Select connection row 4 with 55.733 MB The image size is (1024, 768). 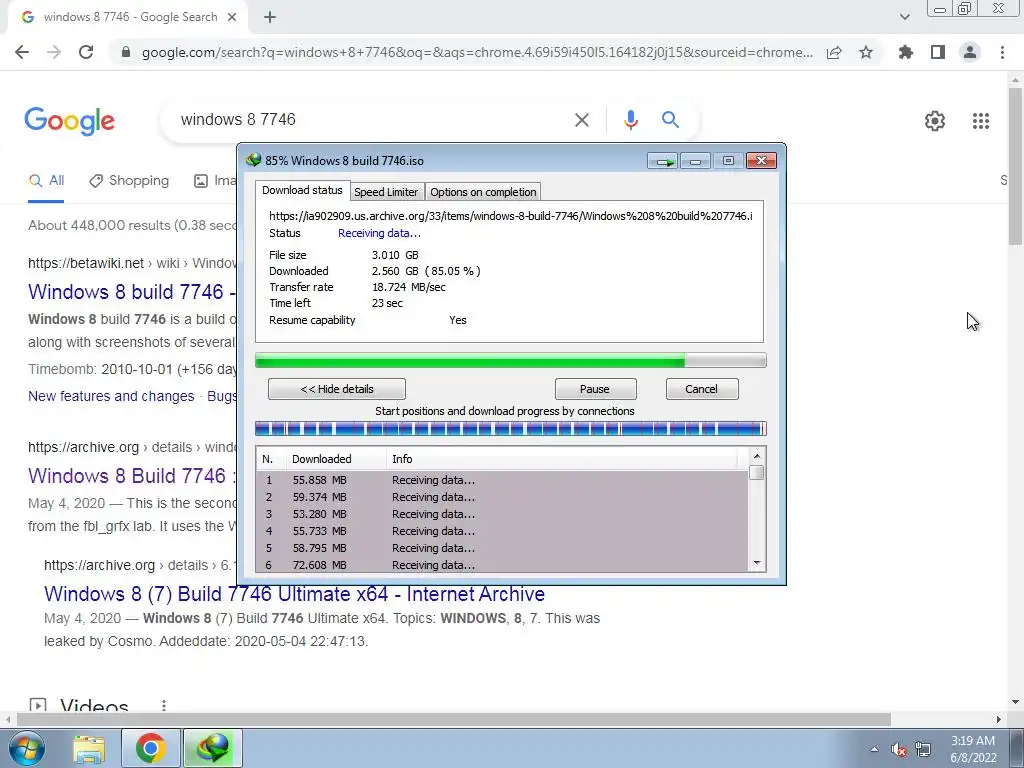click(x=502, y=531)
